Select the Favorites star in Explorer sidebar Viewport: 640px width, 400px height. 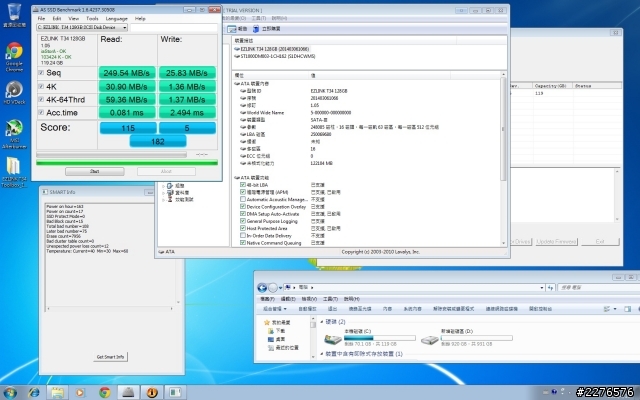click(267, 322)
